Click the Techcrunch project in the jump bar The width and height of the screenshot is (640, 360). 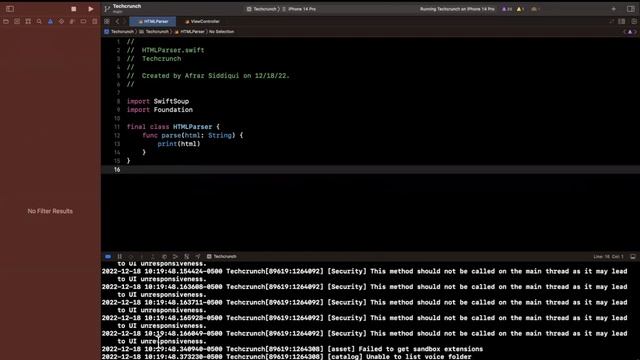tap(119, 31)
